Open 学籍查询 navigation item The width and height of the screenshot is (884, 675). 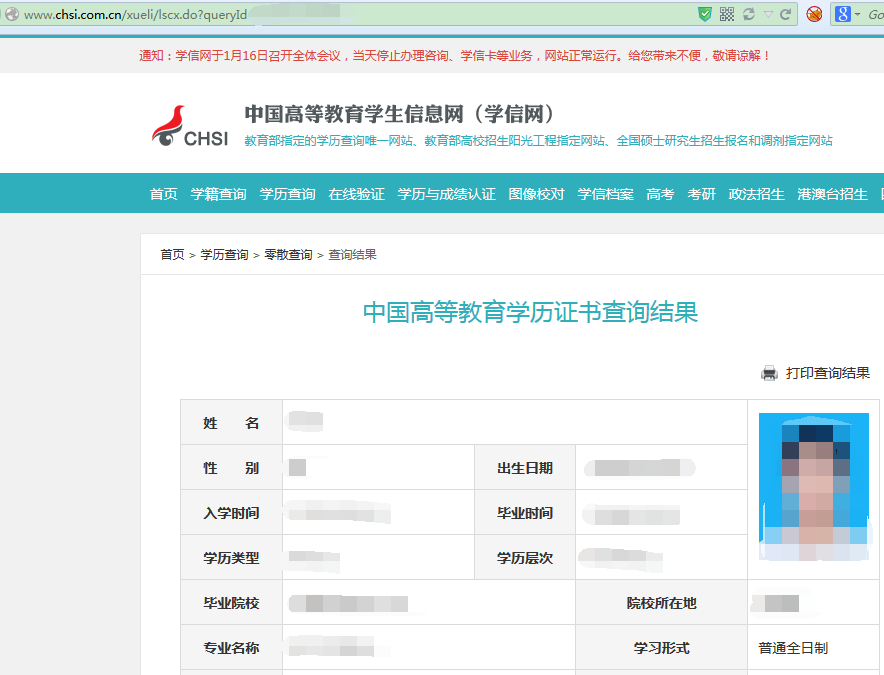pyautogui.click(x=218, y=194)
